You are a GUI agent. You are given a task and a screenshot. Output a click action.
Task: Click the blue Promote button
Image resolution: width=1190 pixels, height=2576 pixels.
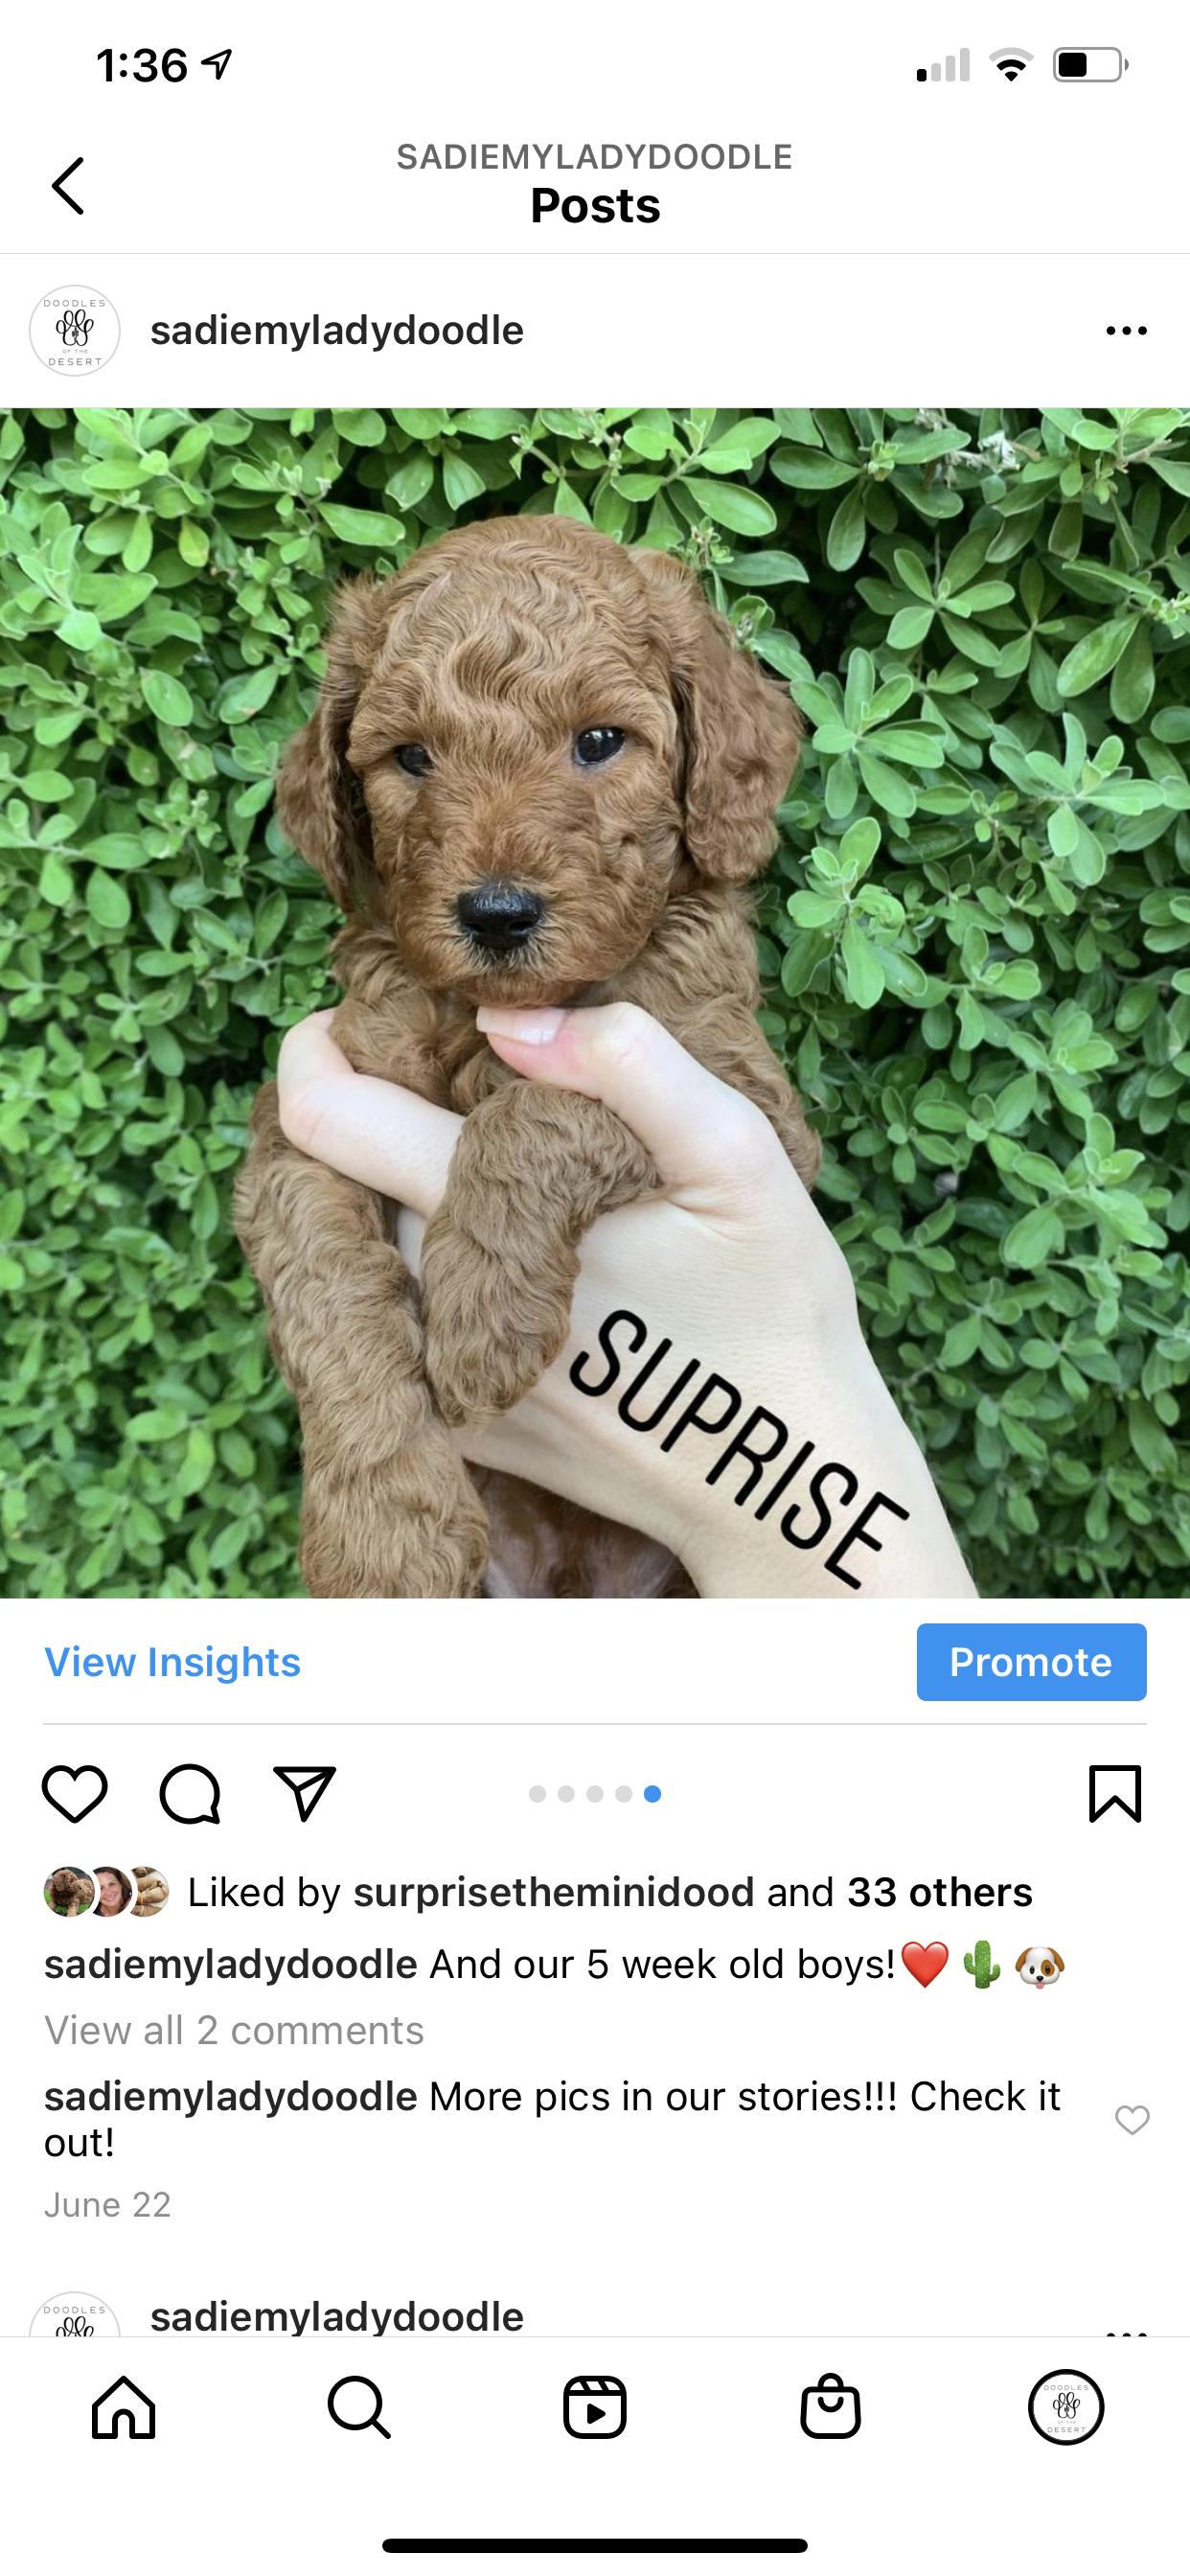tap(1031, 1662)
